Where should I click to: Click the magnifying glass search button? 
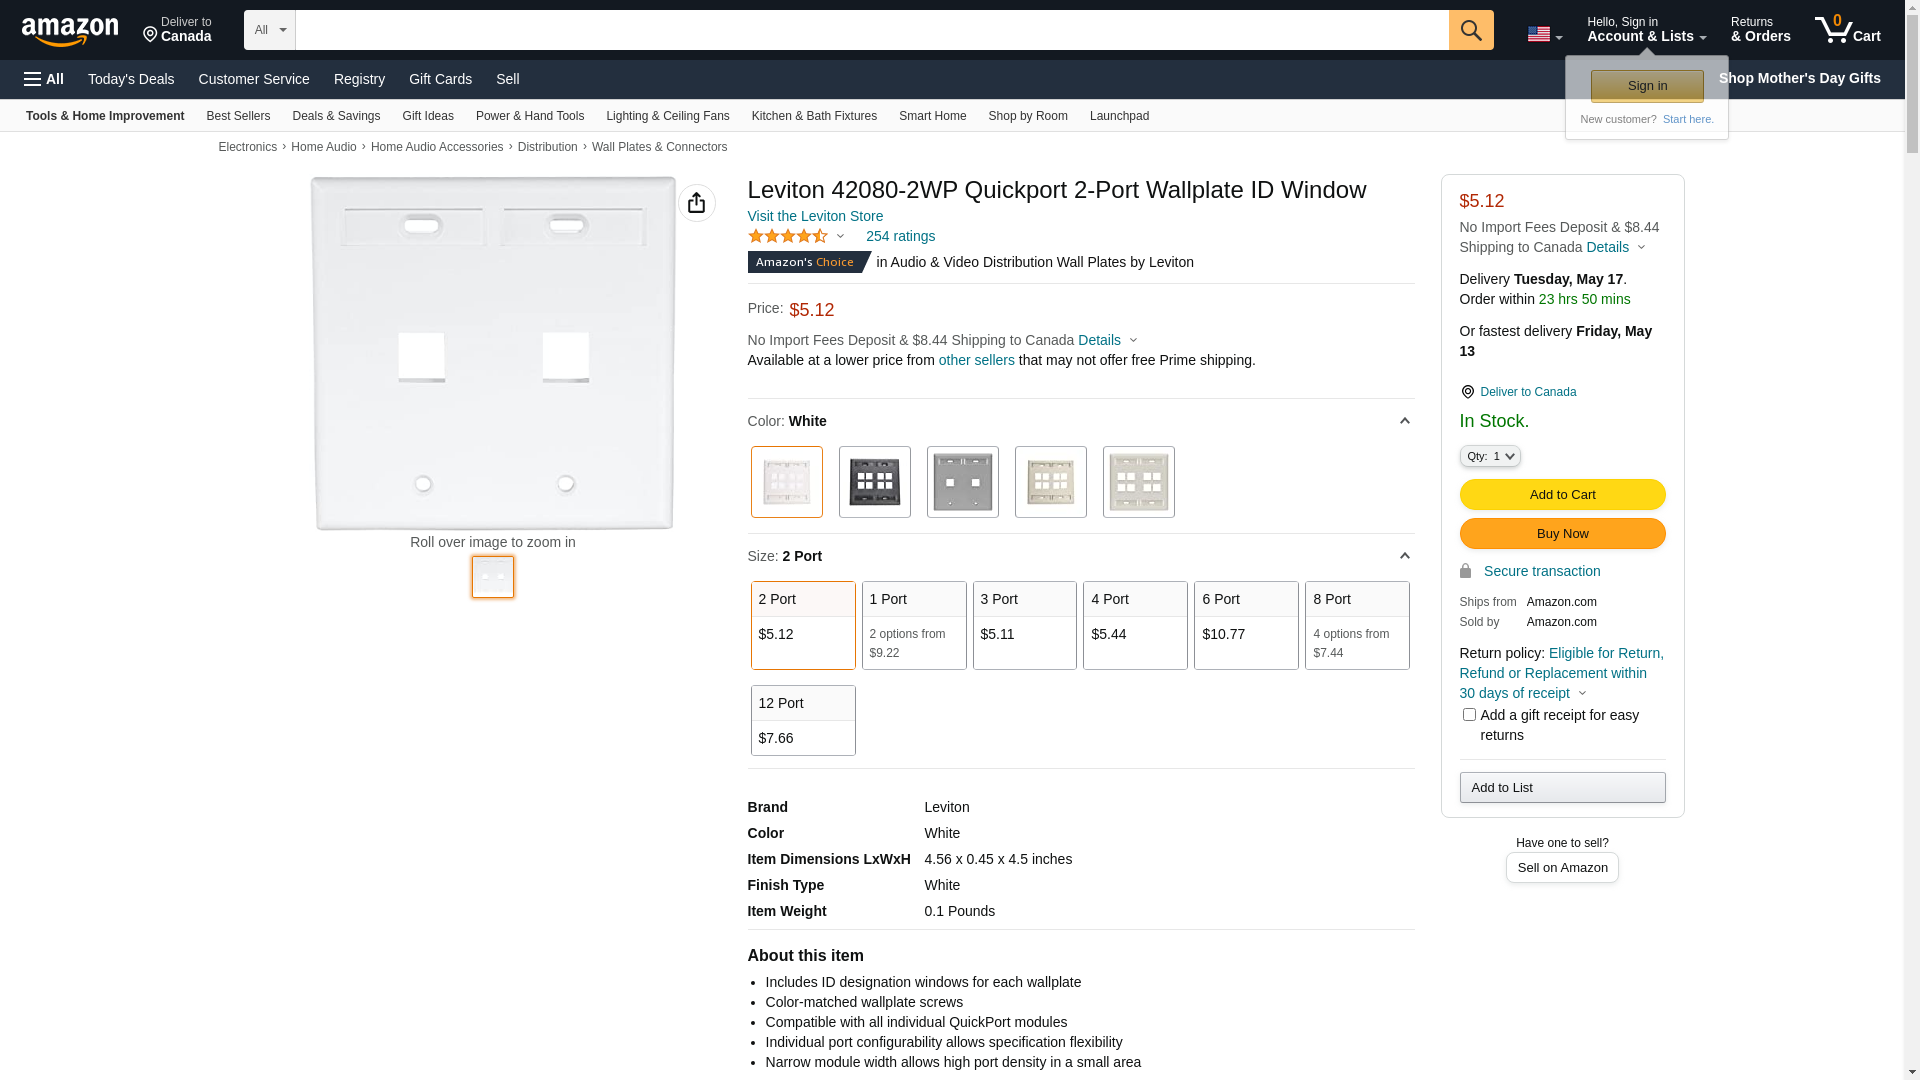[x=1470, y=30]
